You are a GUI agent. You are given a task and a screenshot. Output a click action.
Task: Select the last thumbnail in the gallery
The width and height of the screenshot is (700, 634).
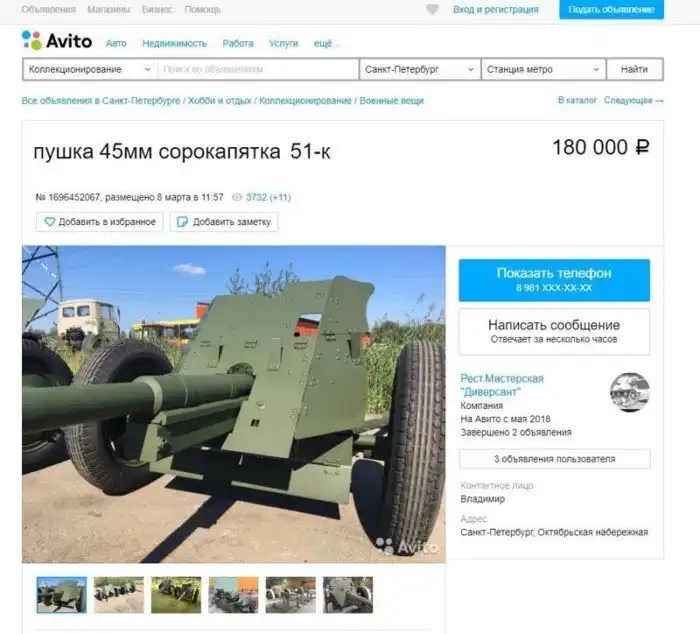[348, 595]
